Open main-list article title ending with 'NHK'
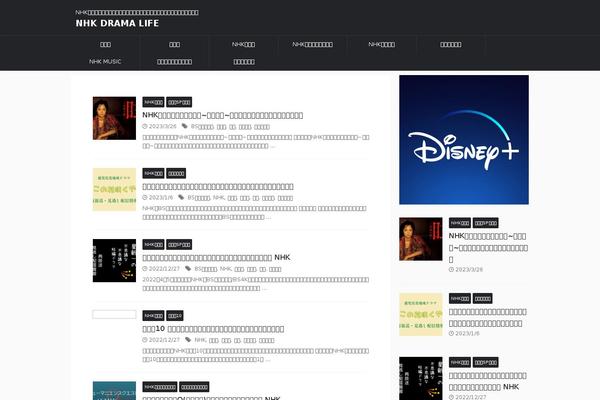 coord(216,258)
